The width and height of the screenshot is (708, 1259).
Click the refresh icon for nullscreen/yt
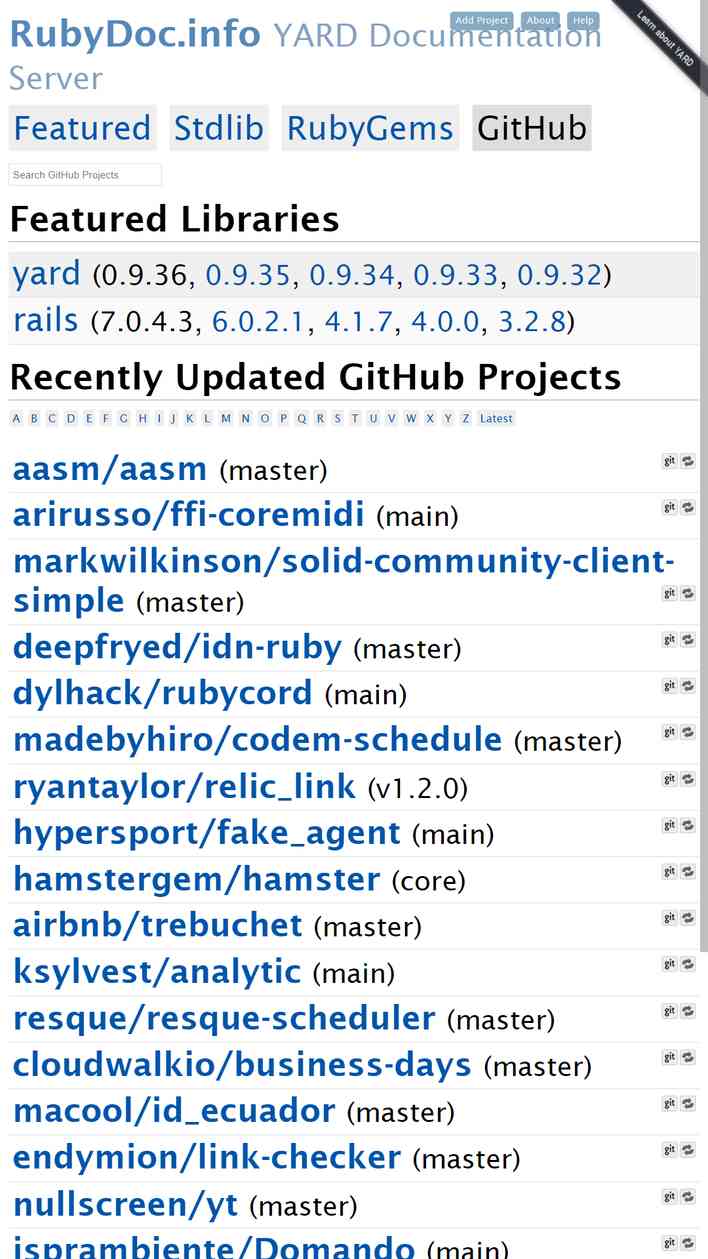(x=688, y=1197)
